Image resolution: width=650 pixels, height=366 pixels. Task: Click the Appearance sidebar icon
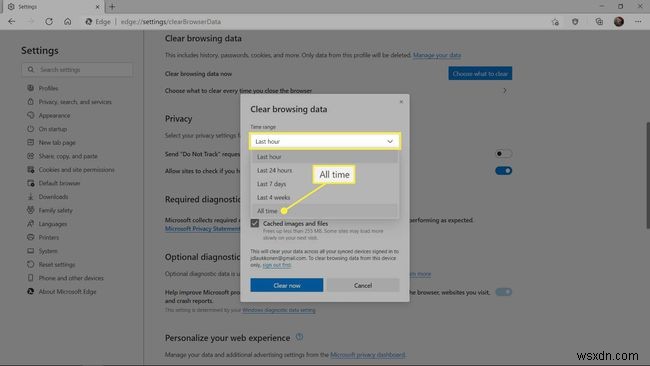coord(31,115)
